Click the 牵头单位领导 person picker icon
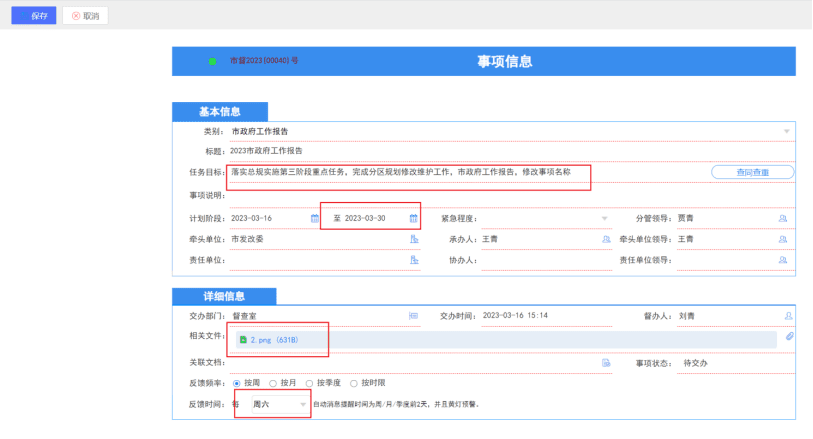Screen dimensions: 813x439 (x=783, y=239)
